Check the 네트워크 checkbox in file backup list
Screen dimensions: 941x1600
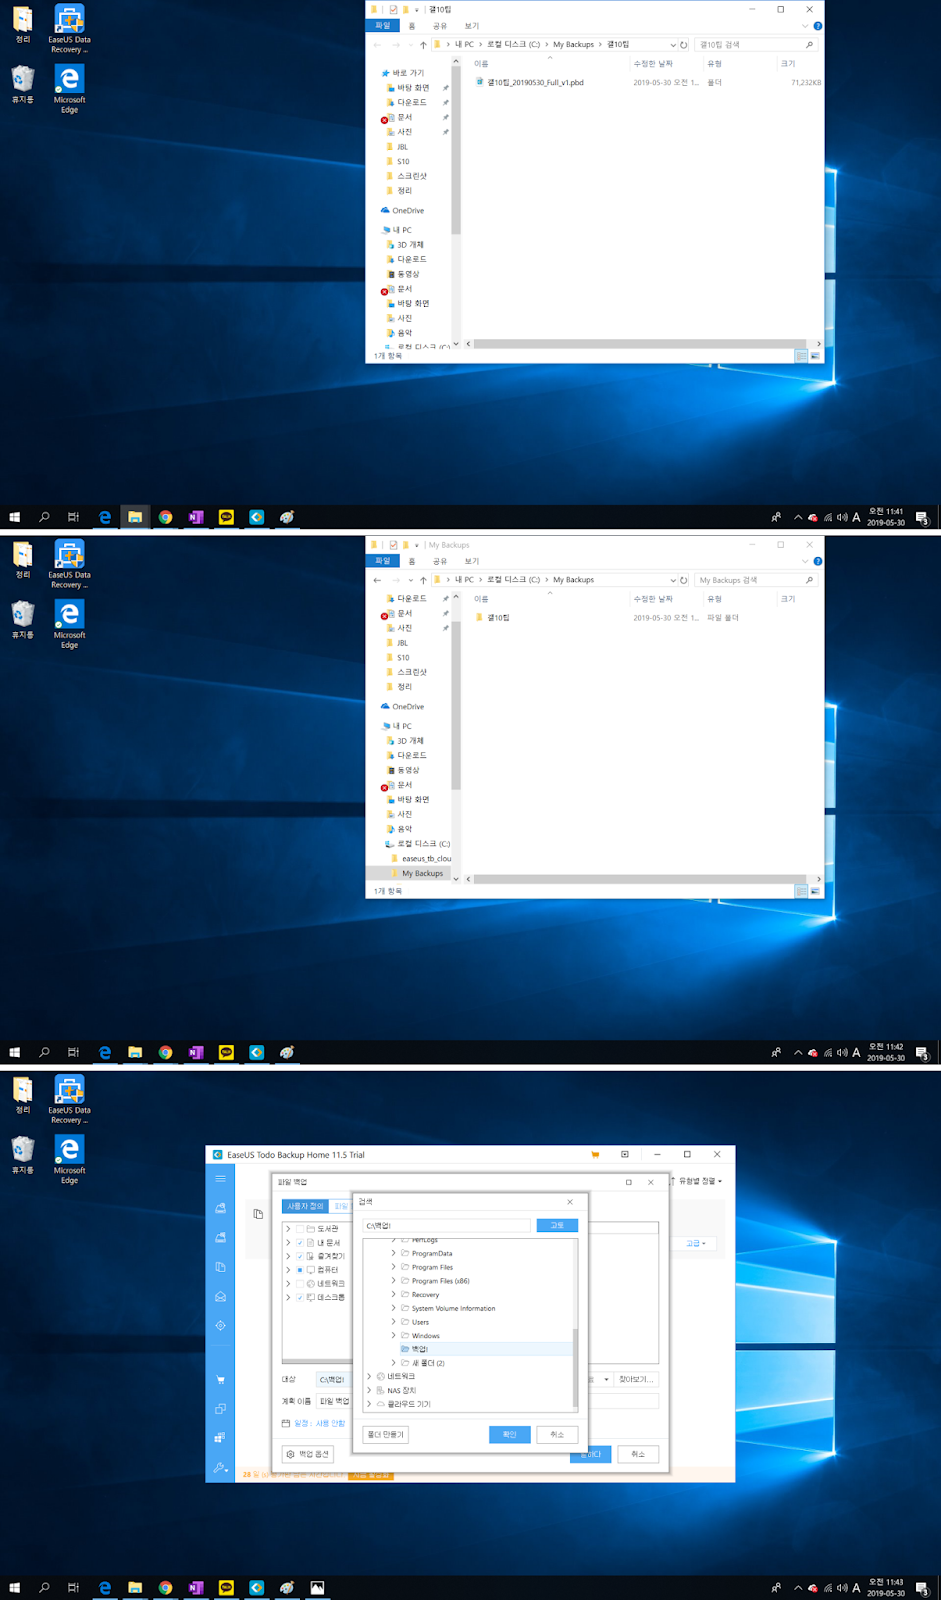[x=299, y=1284]
